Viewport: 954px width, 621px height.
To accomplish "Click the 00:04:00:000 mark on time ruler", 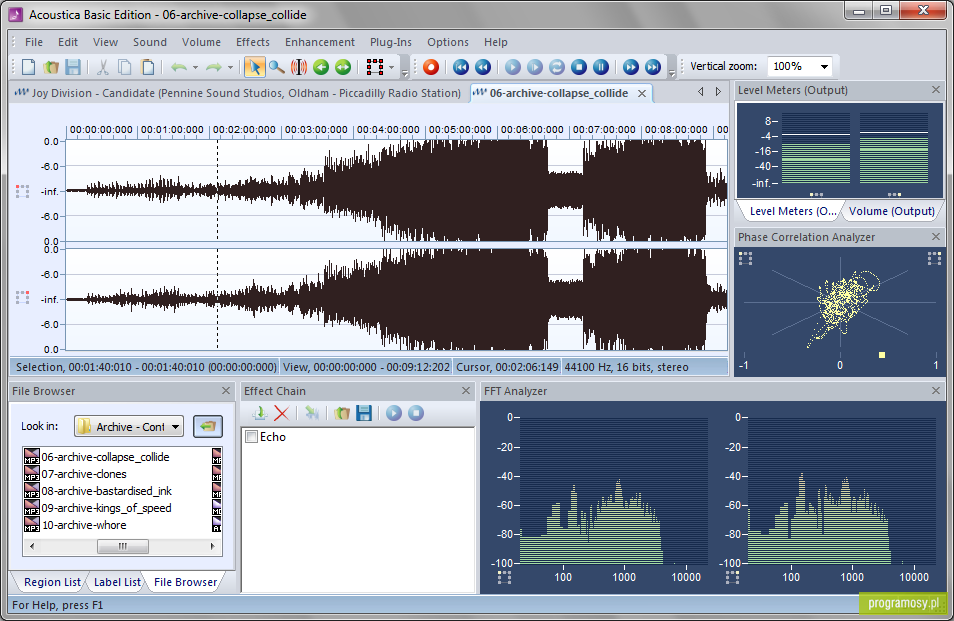I will click(388, 130).
